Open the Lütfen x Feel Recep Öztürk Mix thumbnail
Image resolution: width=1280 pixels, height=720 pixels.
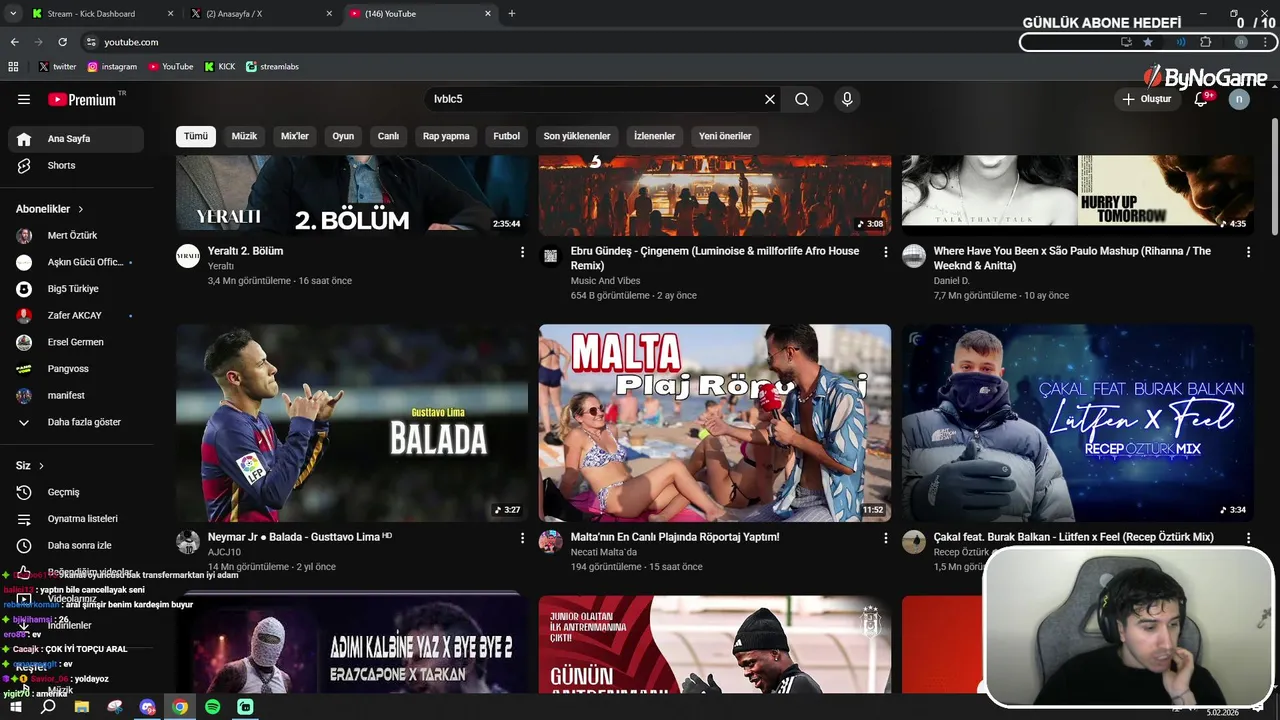click(x=1078, y=423)
